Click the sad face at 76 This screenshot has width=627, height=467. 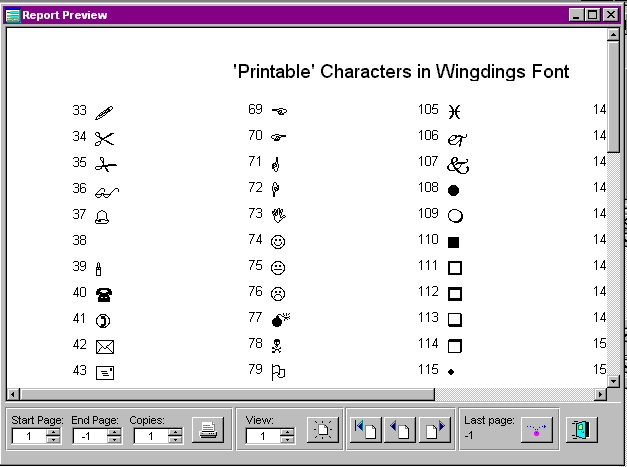[278, 294]
